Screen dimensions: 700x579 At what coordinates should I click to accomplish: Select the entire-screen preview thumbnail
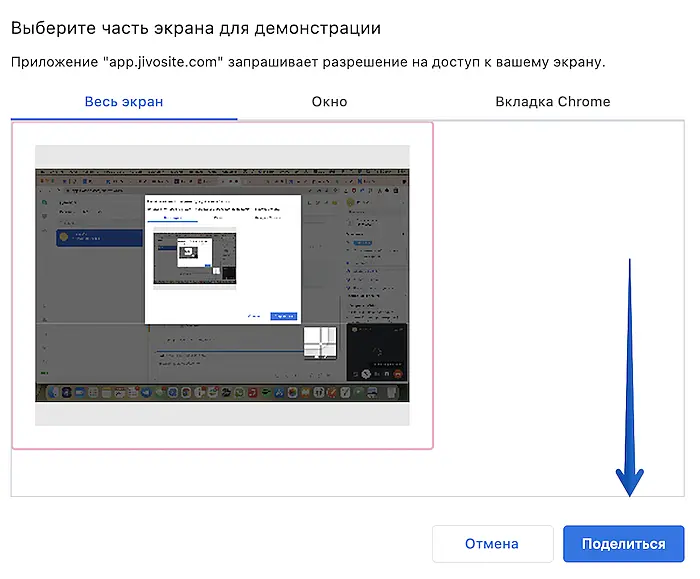pos(222,285)
